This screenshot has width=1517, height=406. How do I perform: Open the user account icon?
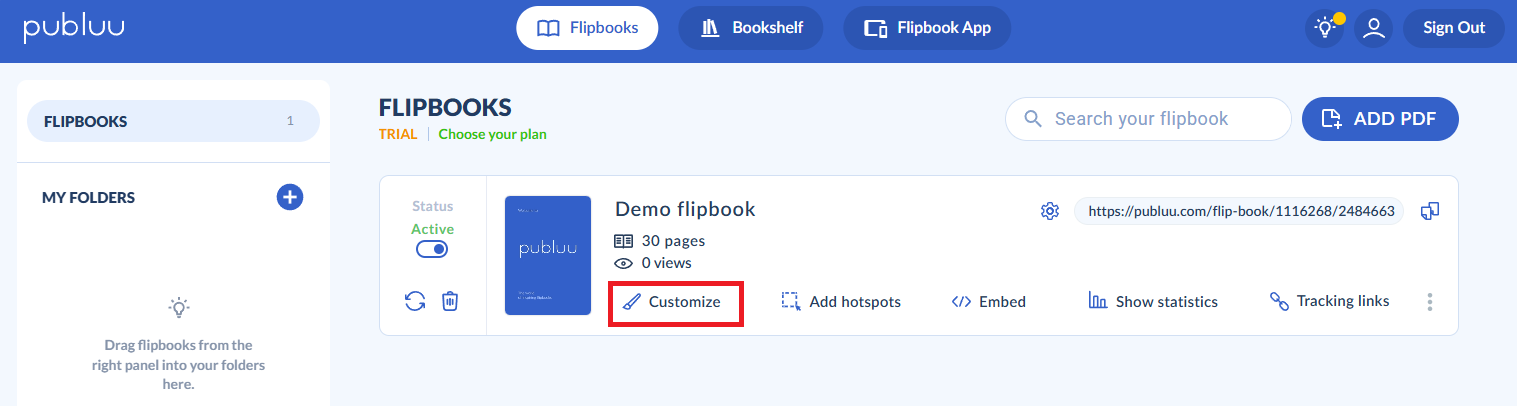pos(1374,28)
